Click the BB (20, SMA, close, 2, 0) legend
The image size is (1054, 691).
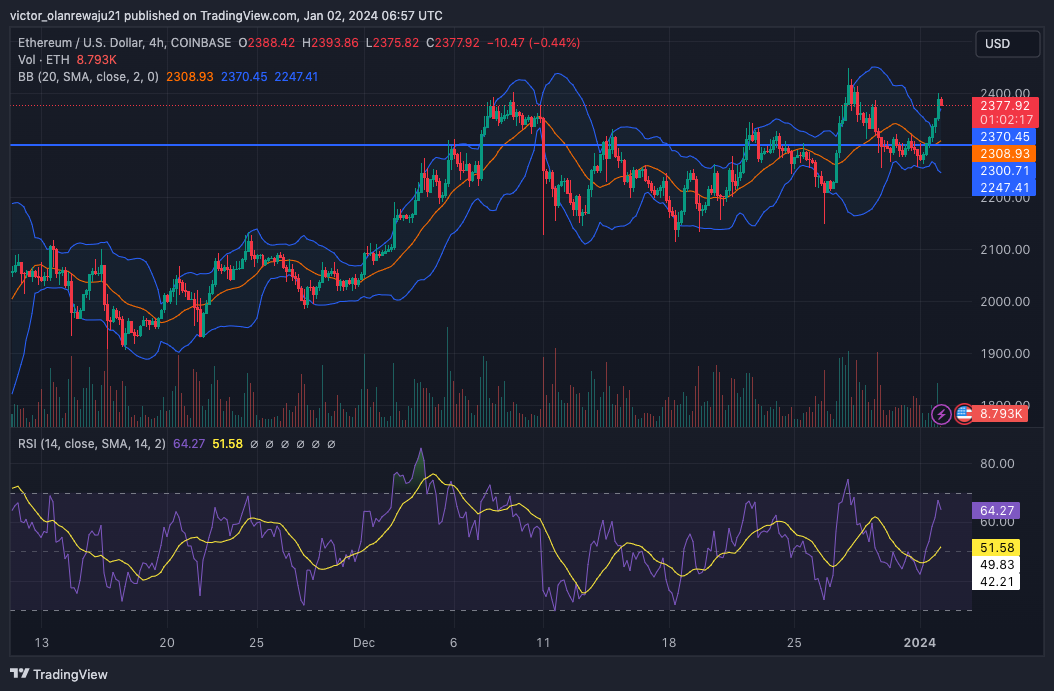click(x=88, y=77)
